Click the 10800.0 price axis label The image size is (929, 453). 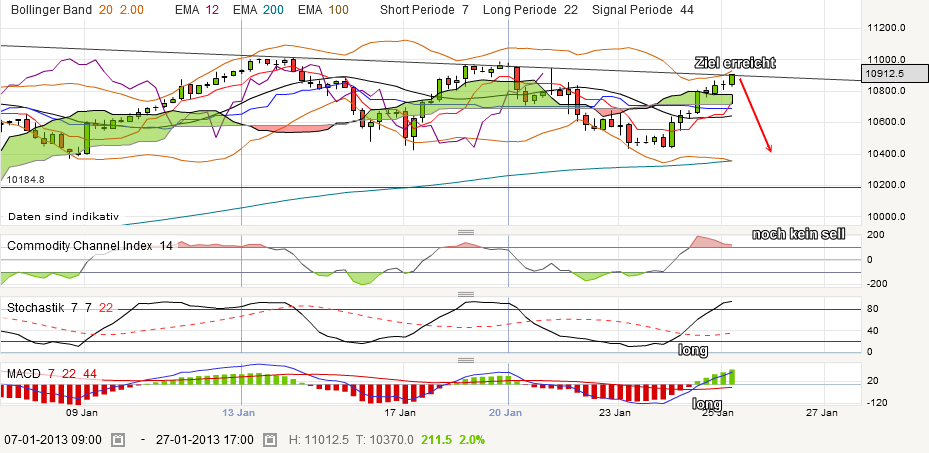pos(887,91)
